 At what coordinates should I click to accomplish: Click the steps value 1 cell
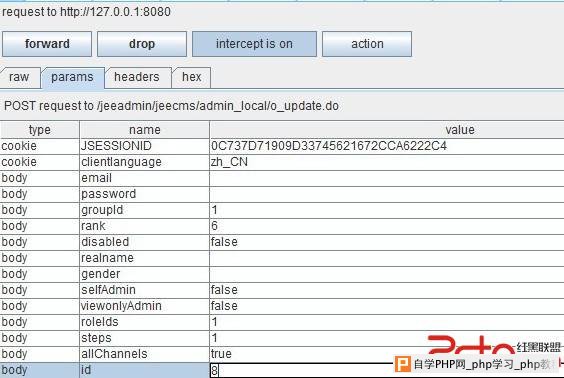coord(387,338)
